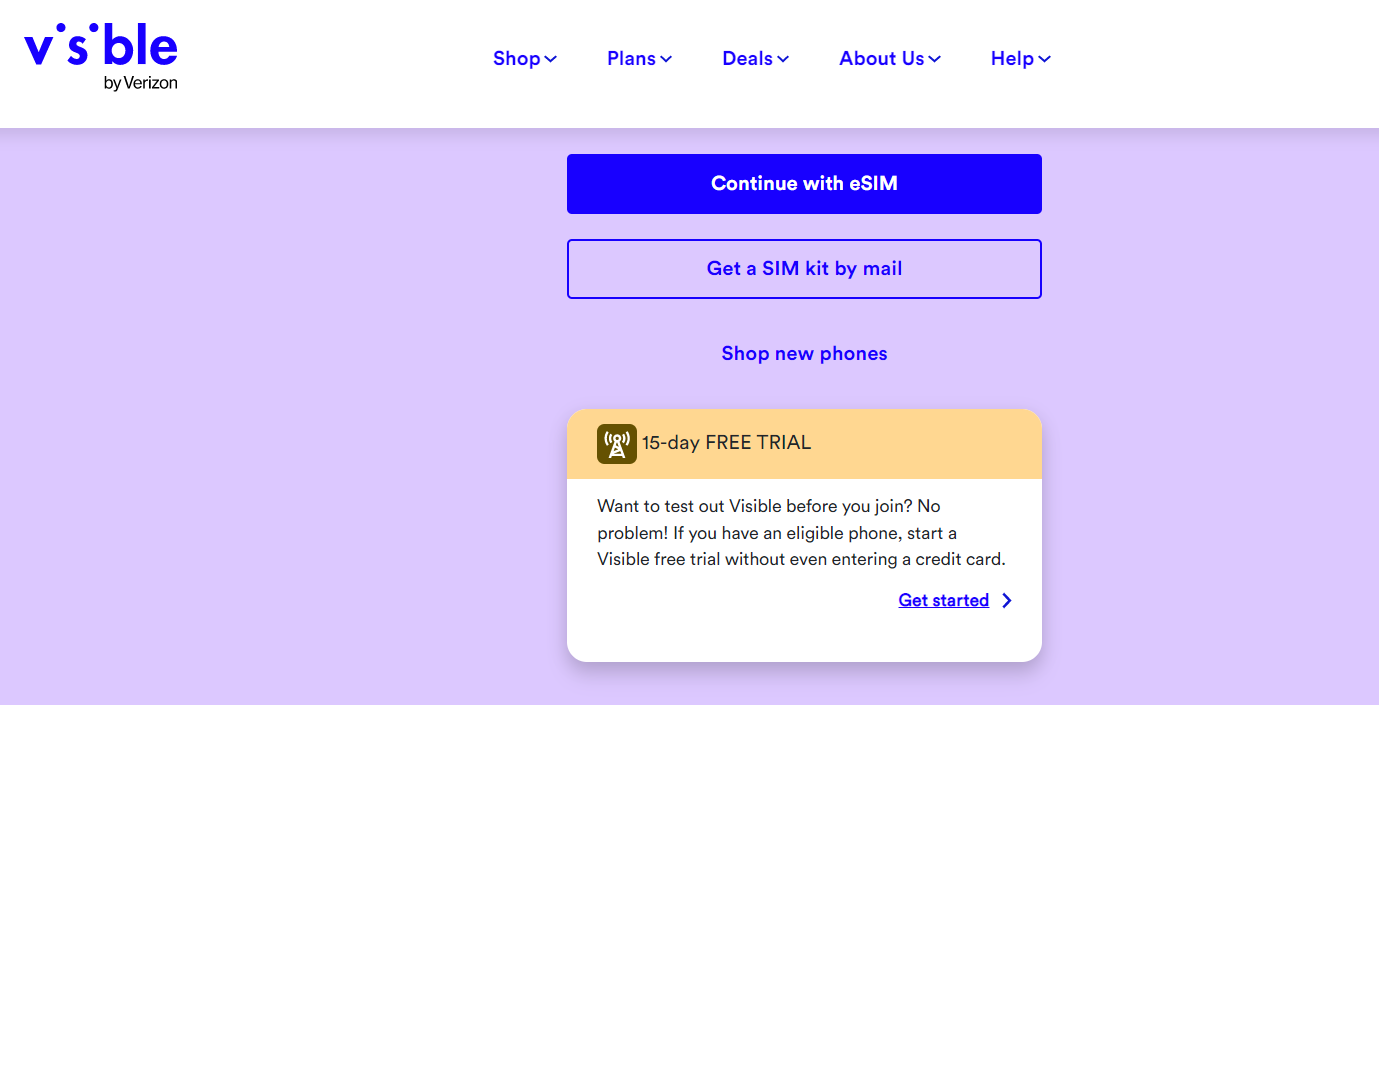Screen dimensions: 1379x1079
Task: Click the cell tower trial icon
Action: tap(617, 444)
